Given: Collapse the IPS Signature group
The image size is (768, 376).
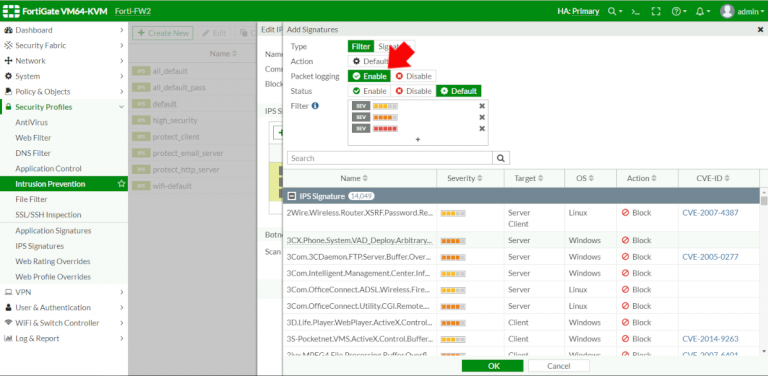Looking at the screenshot, I should (291, 196).
